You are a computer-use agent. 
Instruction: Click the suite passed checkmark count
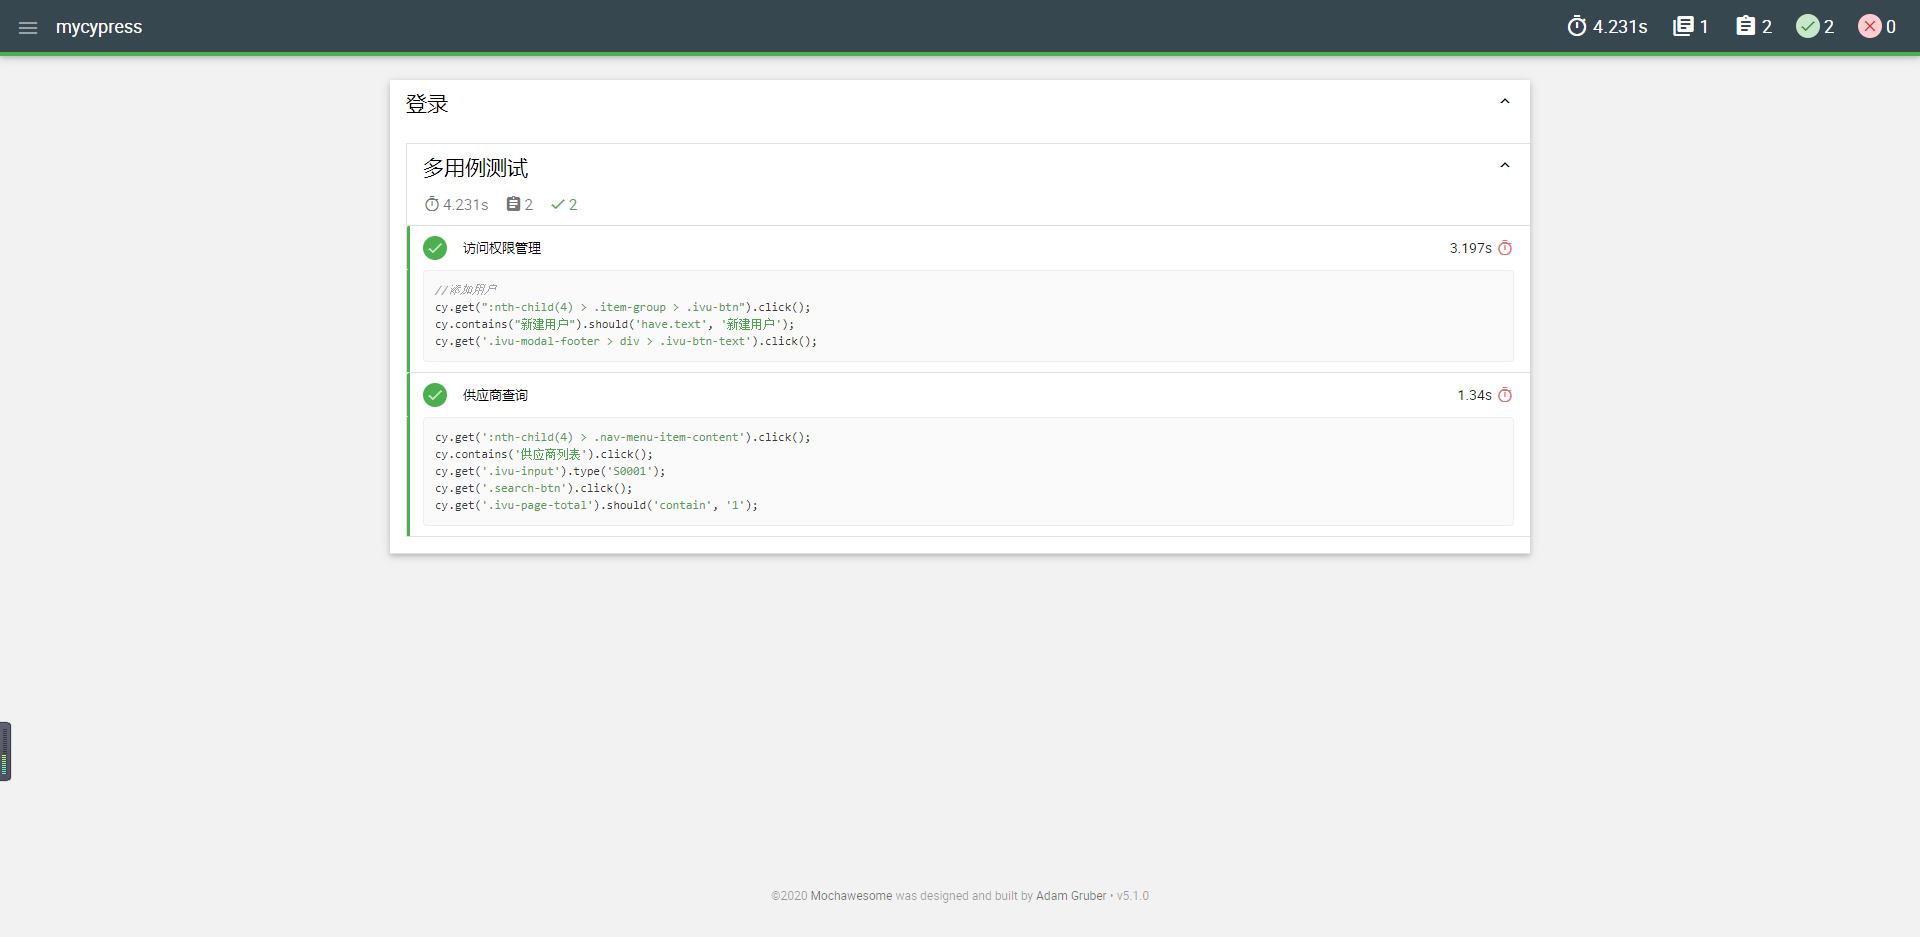point(564,204)
